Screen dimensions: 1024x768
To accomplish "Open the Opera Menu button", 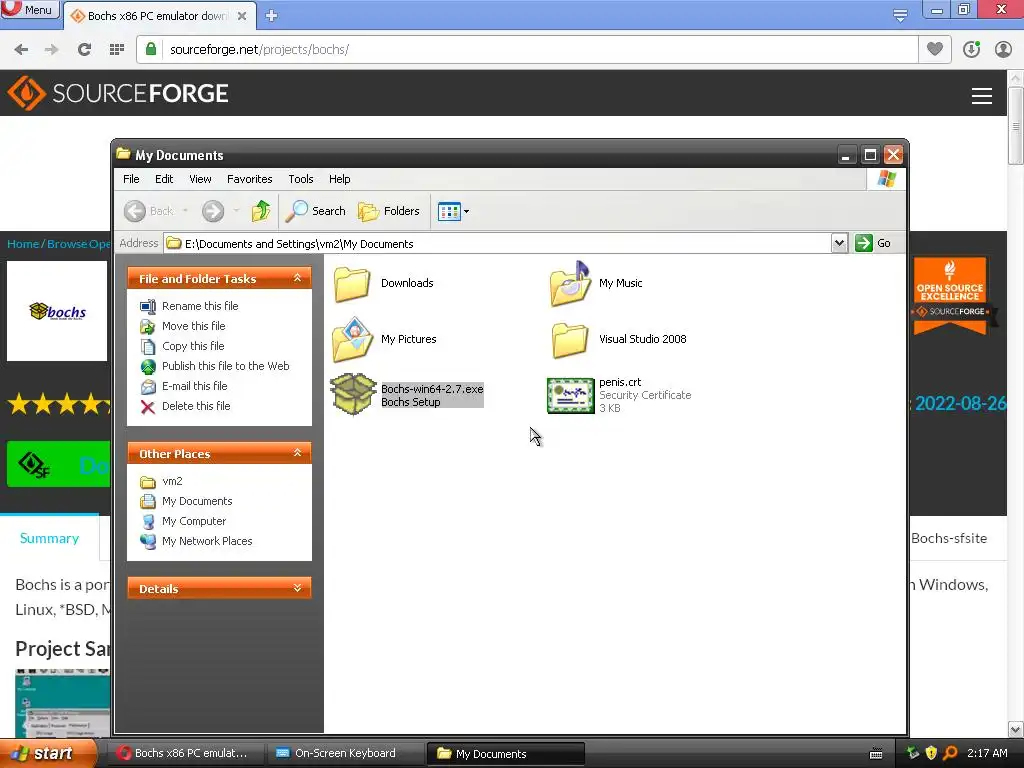I will click(x=29, y=10).
